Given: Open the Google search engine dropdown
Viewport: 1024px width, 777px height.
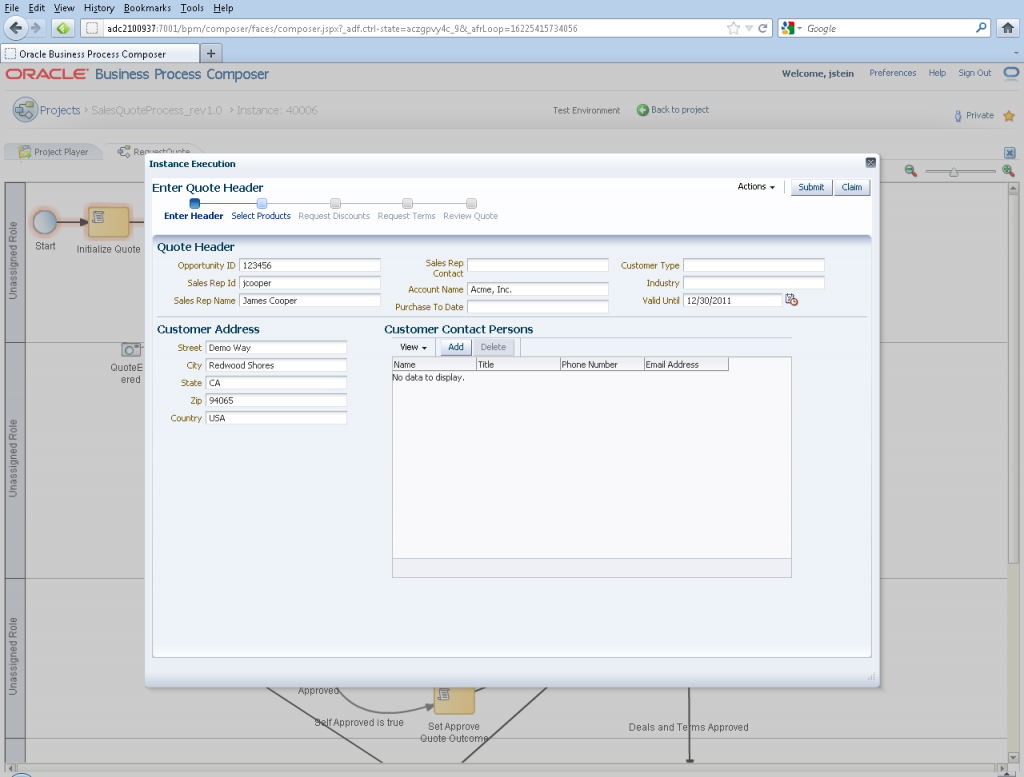Looking at the screenshot, I should 792,28.
